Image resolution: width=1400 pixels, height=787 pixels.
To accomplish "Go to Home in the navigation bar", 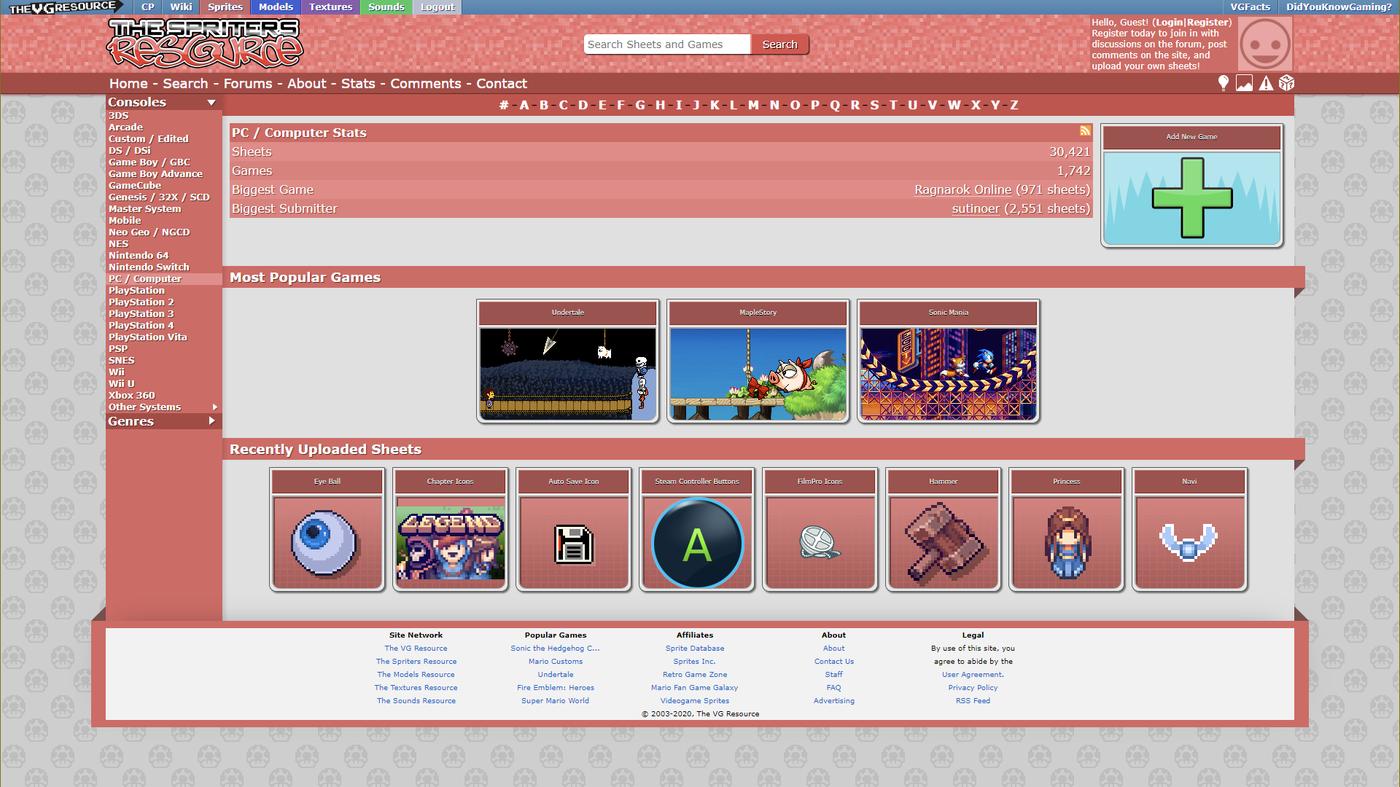I will tap(128, 84).
